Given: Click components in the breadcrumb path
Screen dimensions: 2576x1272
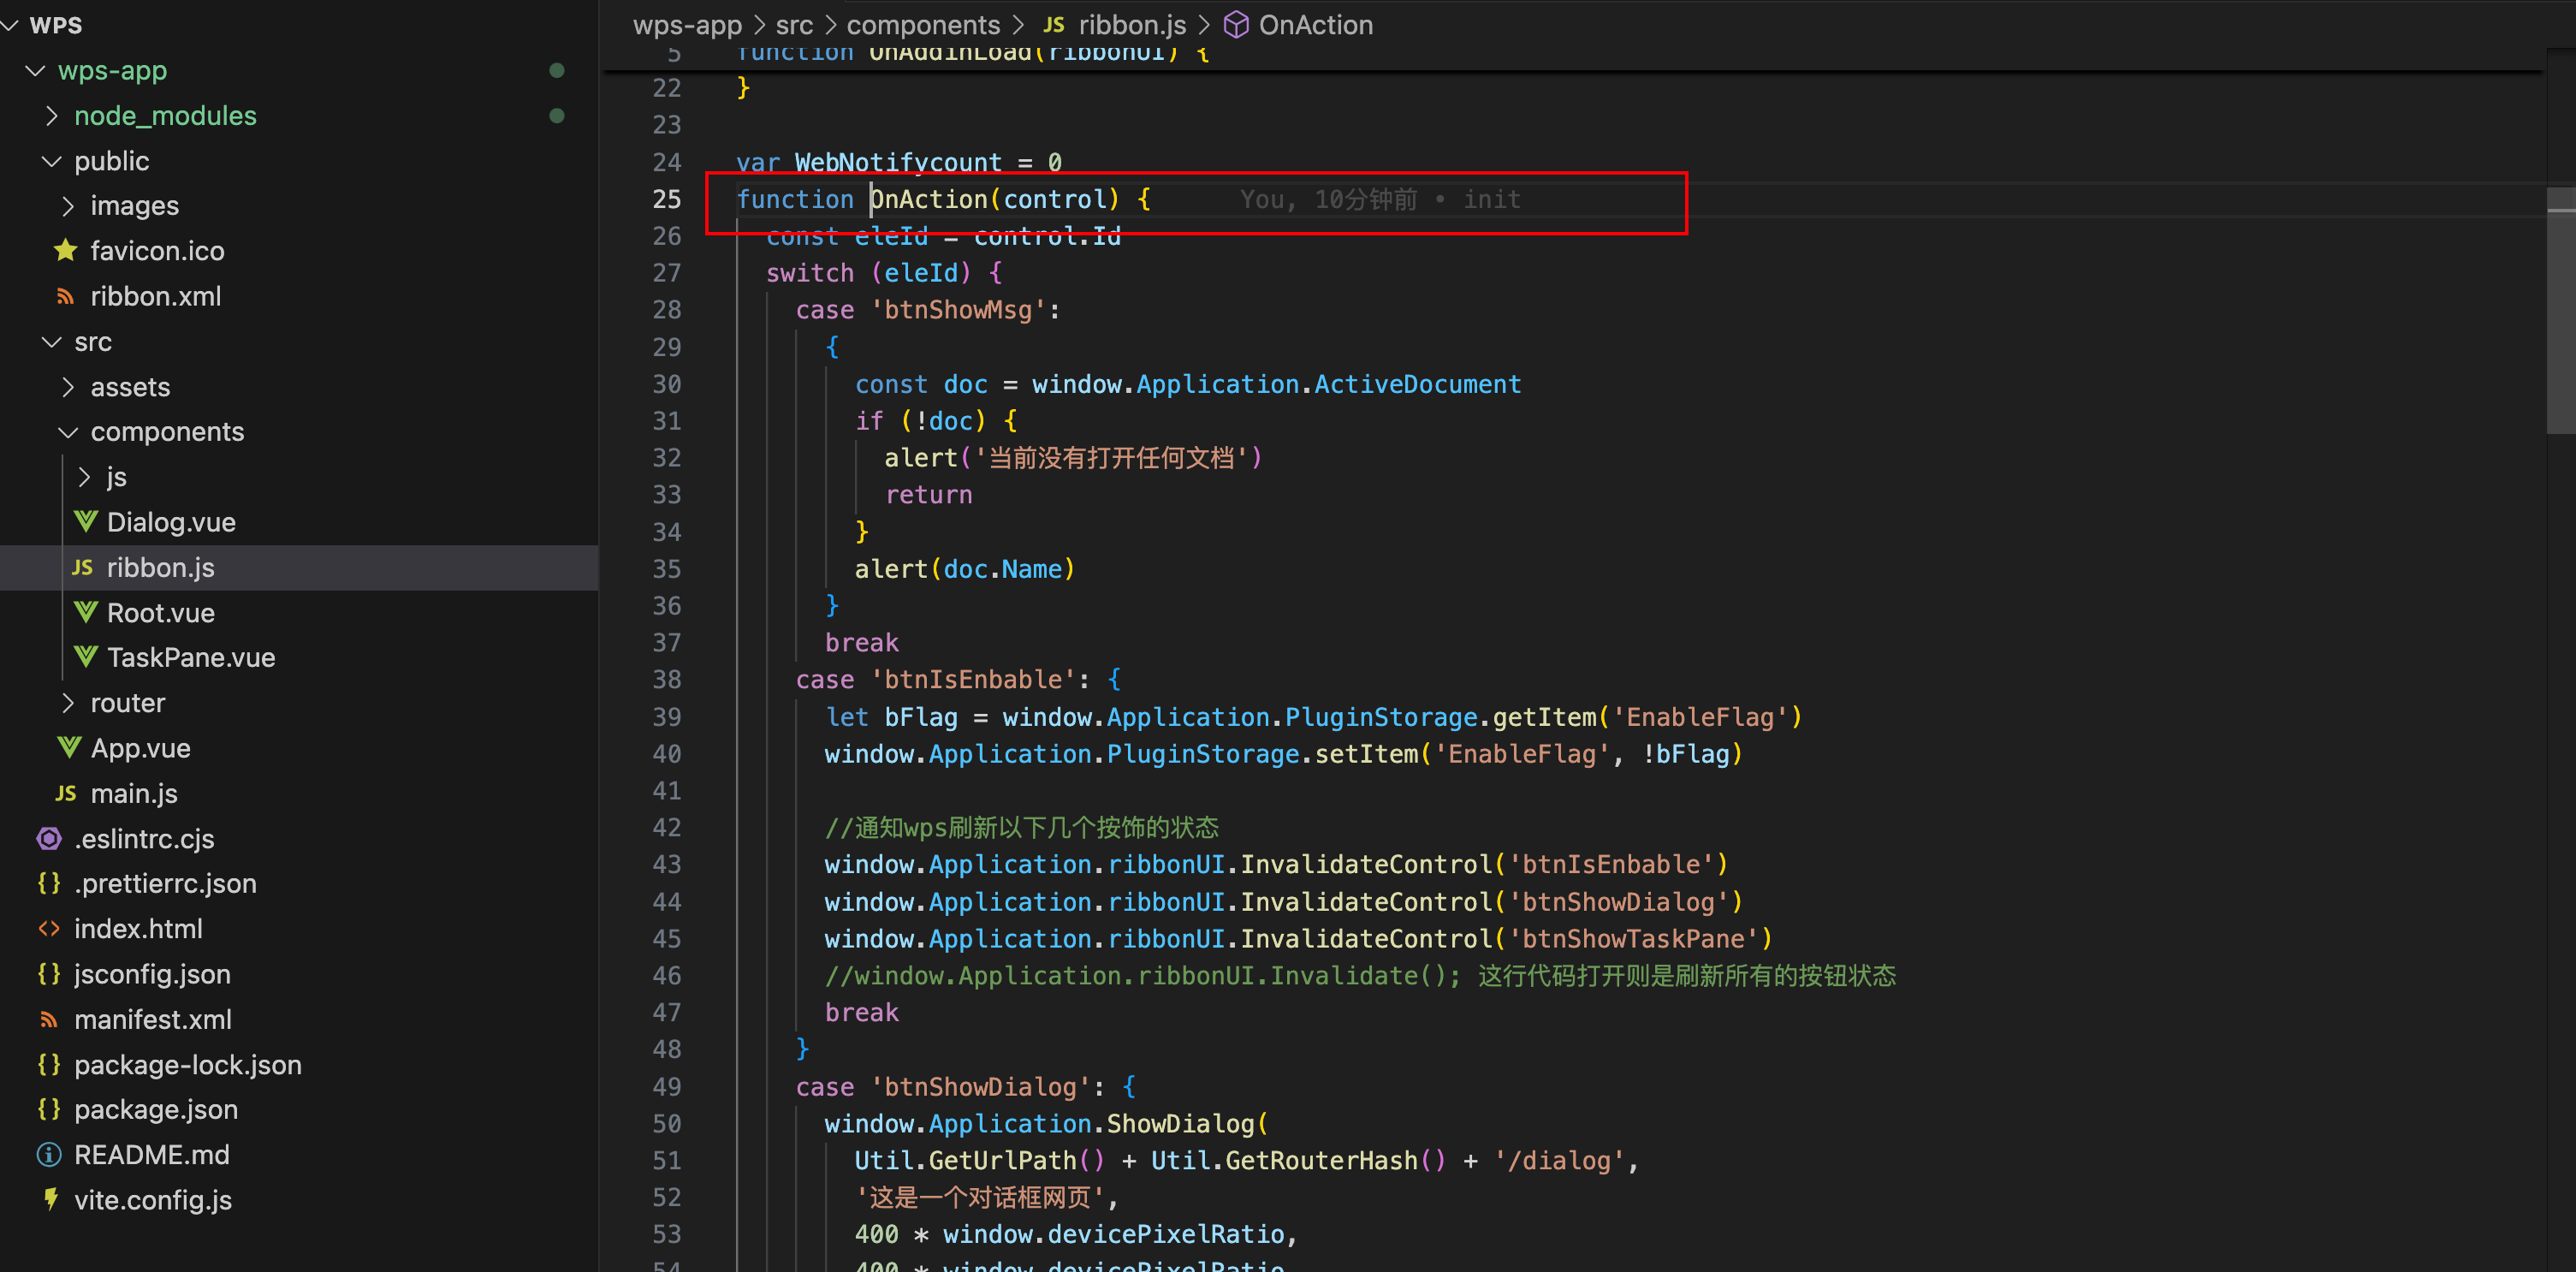Looking at the screenshot, I should coord(922,25).
